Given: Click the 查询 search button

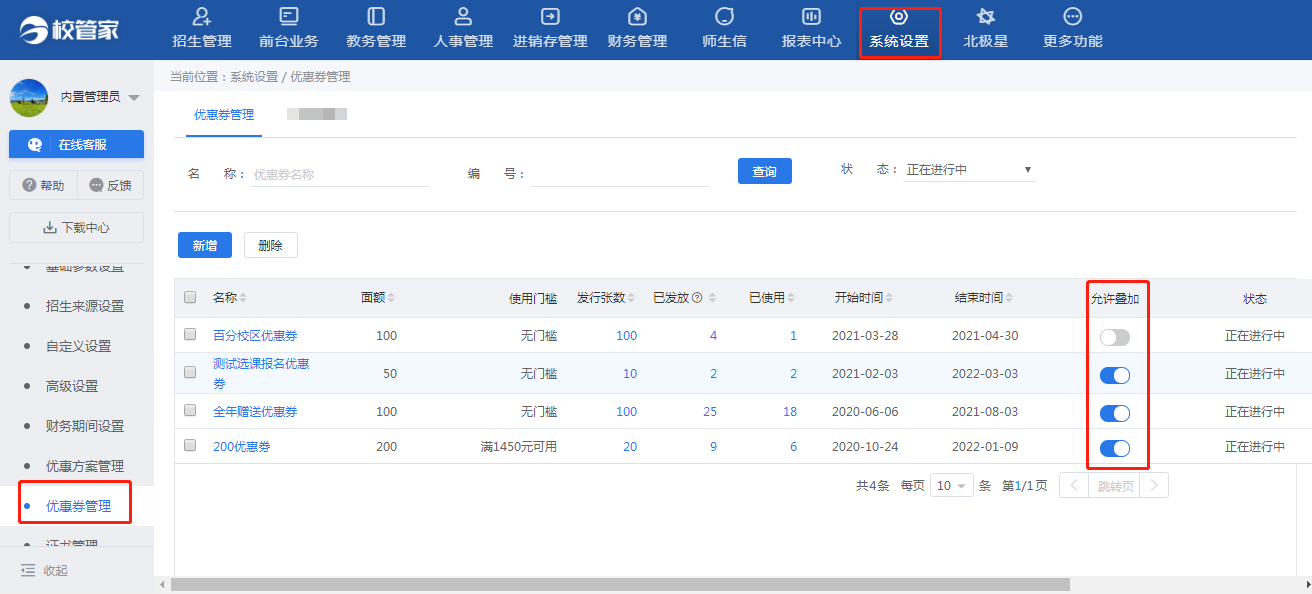Looking at the screenshot, I should click(765, 171).
